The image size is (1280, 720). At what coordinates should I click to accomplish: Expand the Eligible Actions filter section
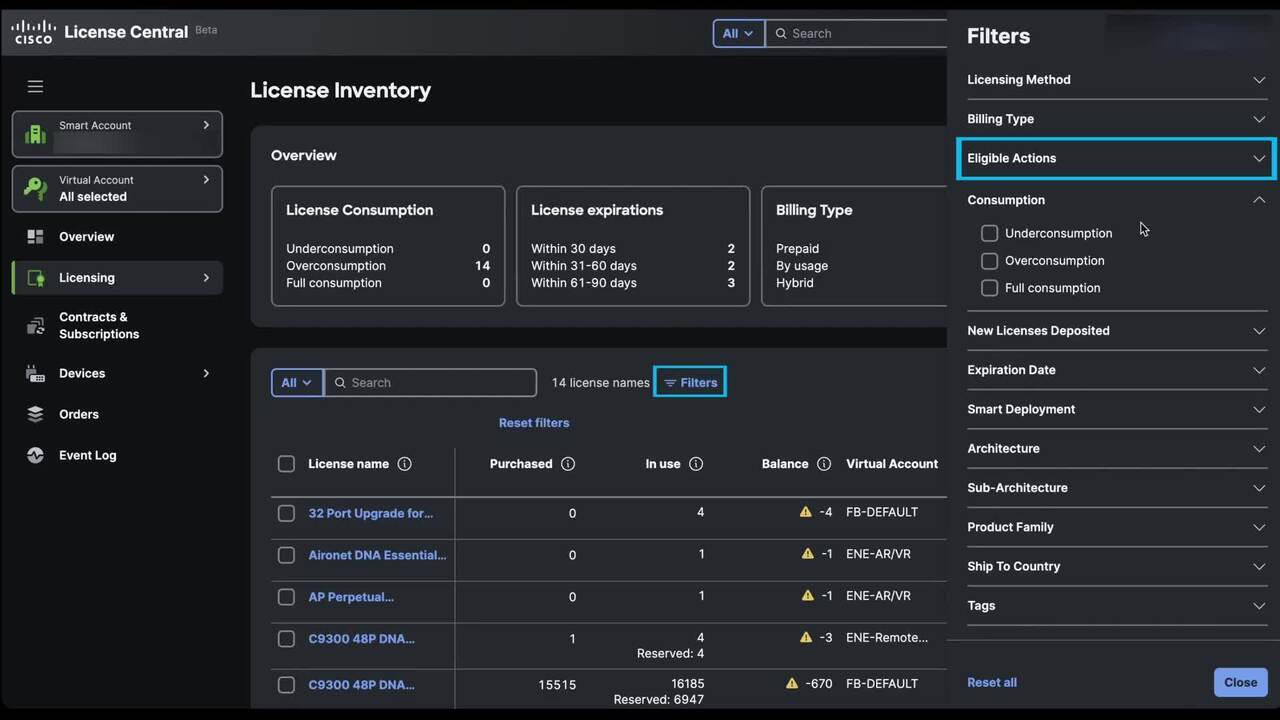point(1116,158)
